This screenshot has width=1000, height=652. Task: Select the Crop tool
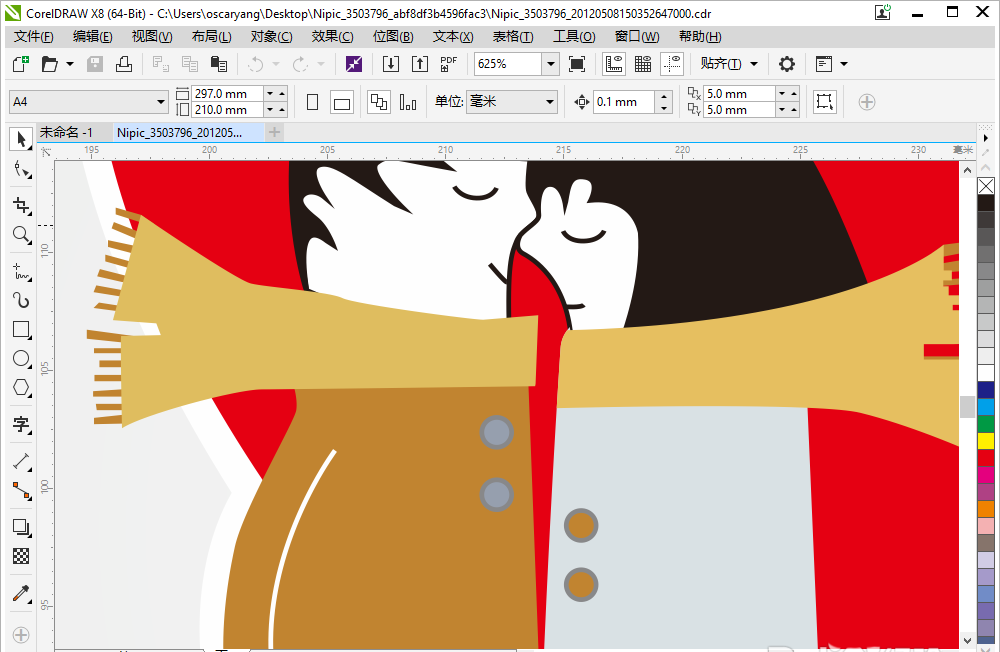(x=21, y=205)
